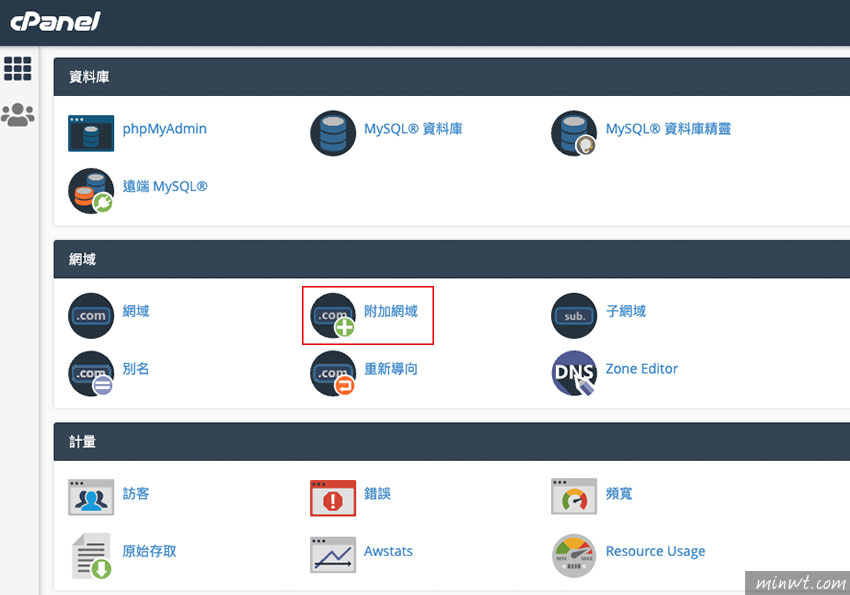
Task: Open the Awstats link
Action: [x=388, y=551]
